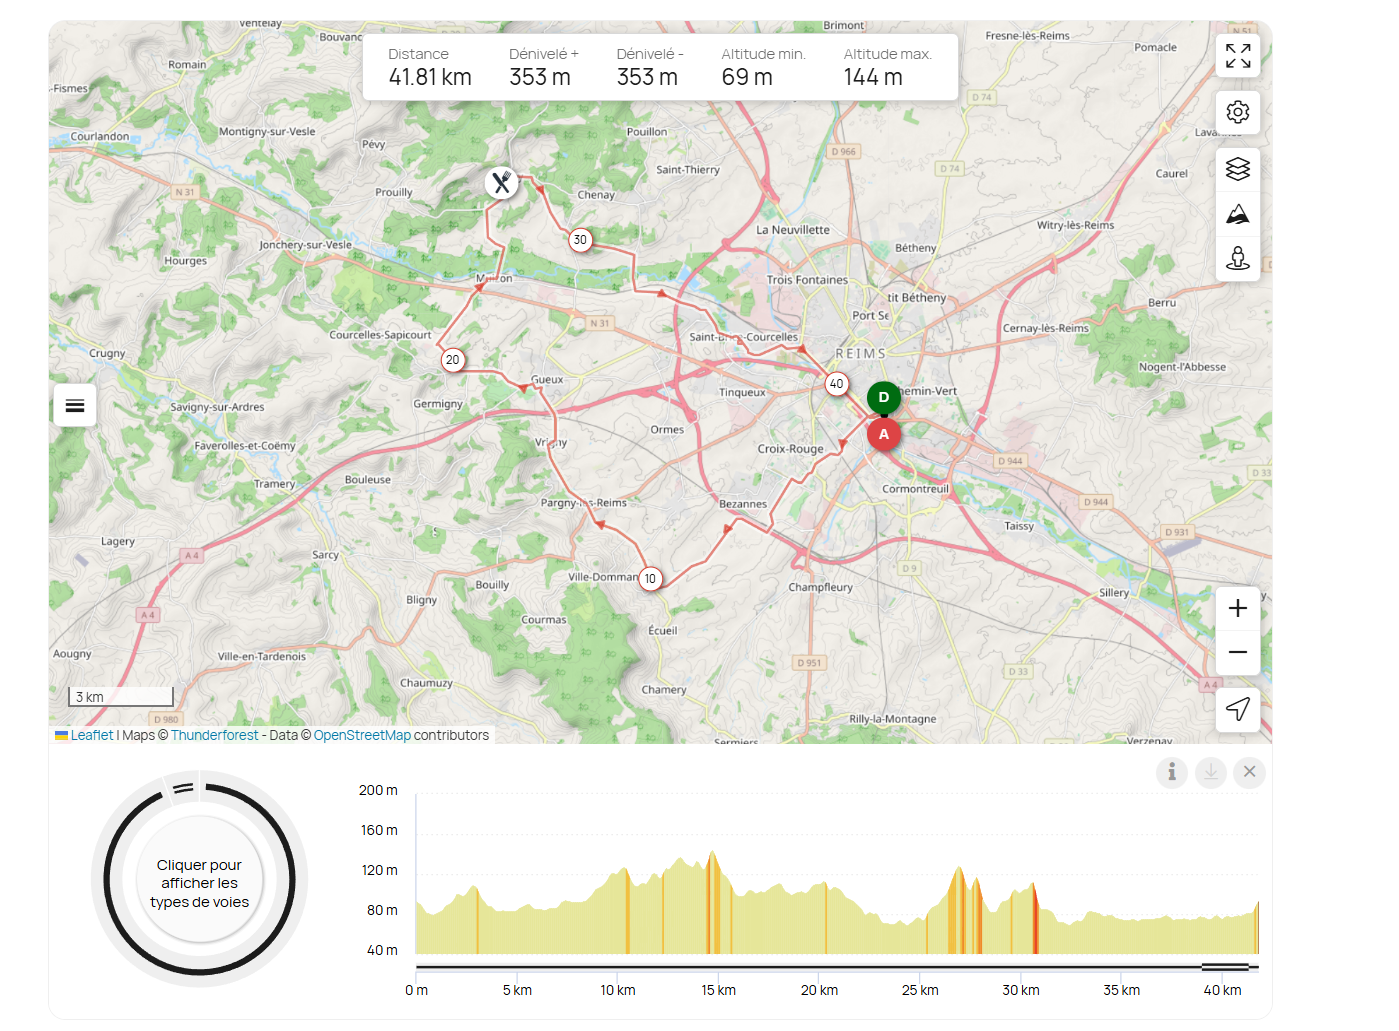Download the elevation profile data
This screenshot has width=1399, height=1031.
1210,772
